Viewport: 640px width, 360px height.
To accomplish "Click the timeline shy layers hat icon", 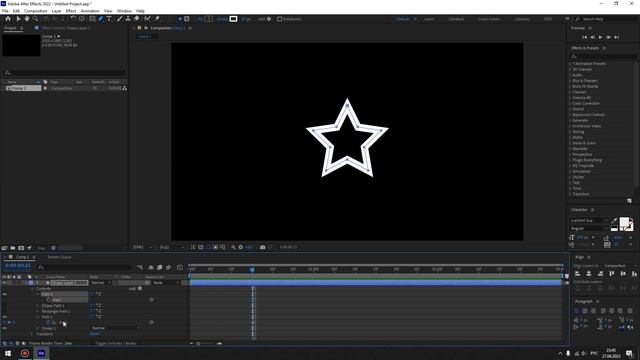I will pyautogui.click(x=151, y=267).
